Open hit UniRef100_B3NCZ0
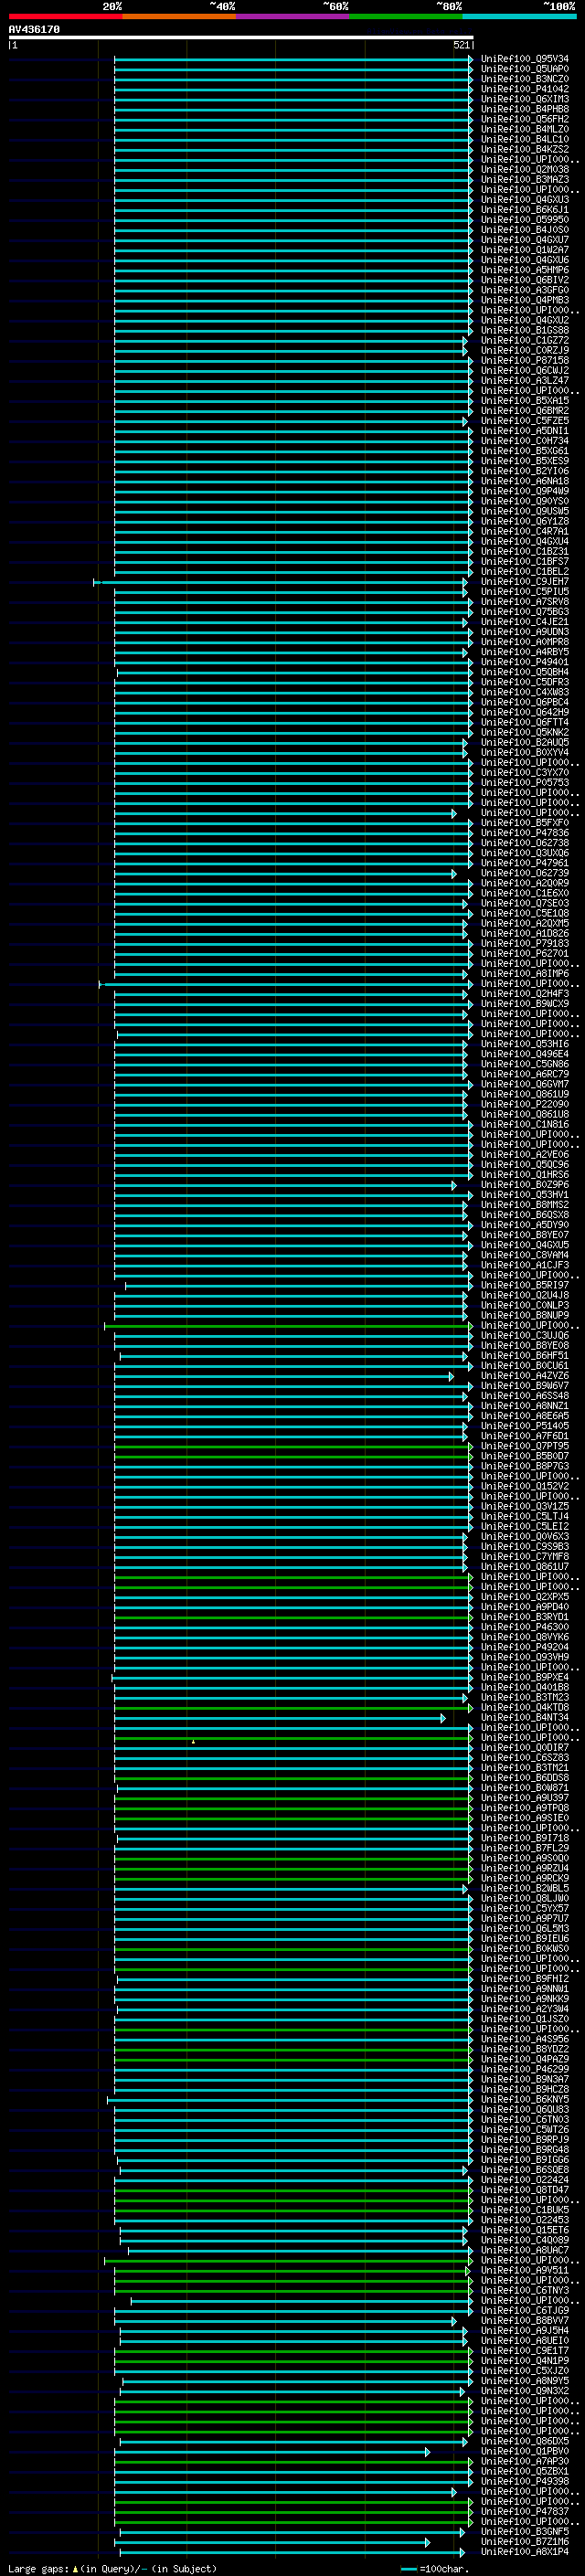This screenshot has height=2576, width=585. point(524,79)
